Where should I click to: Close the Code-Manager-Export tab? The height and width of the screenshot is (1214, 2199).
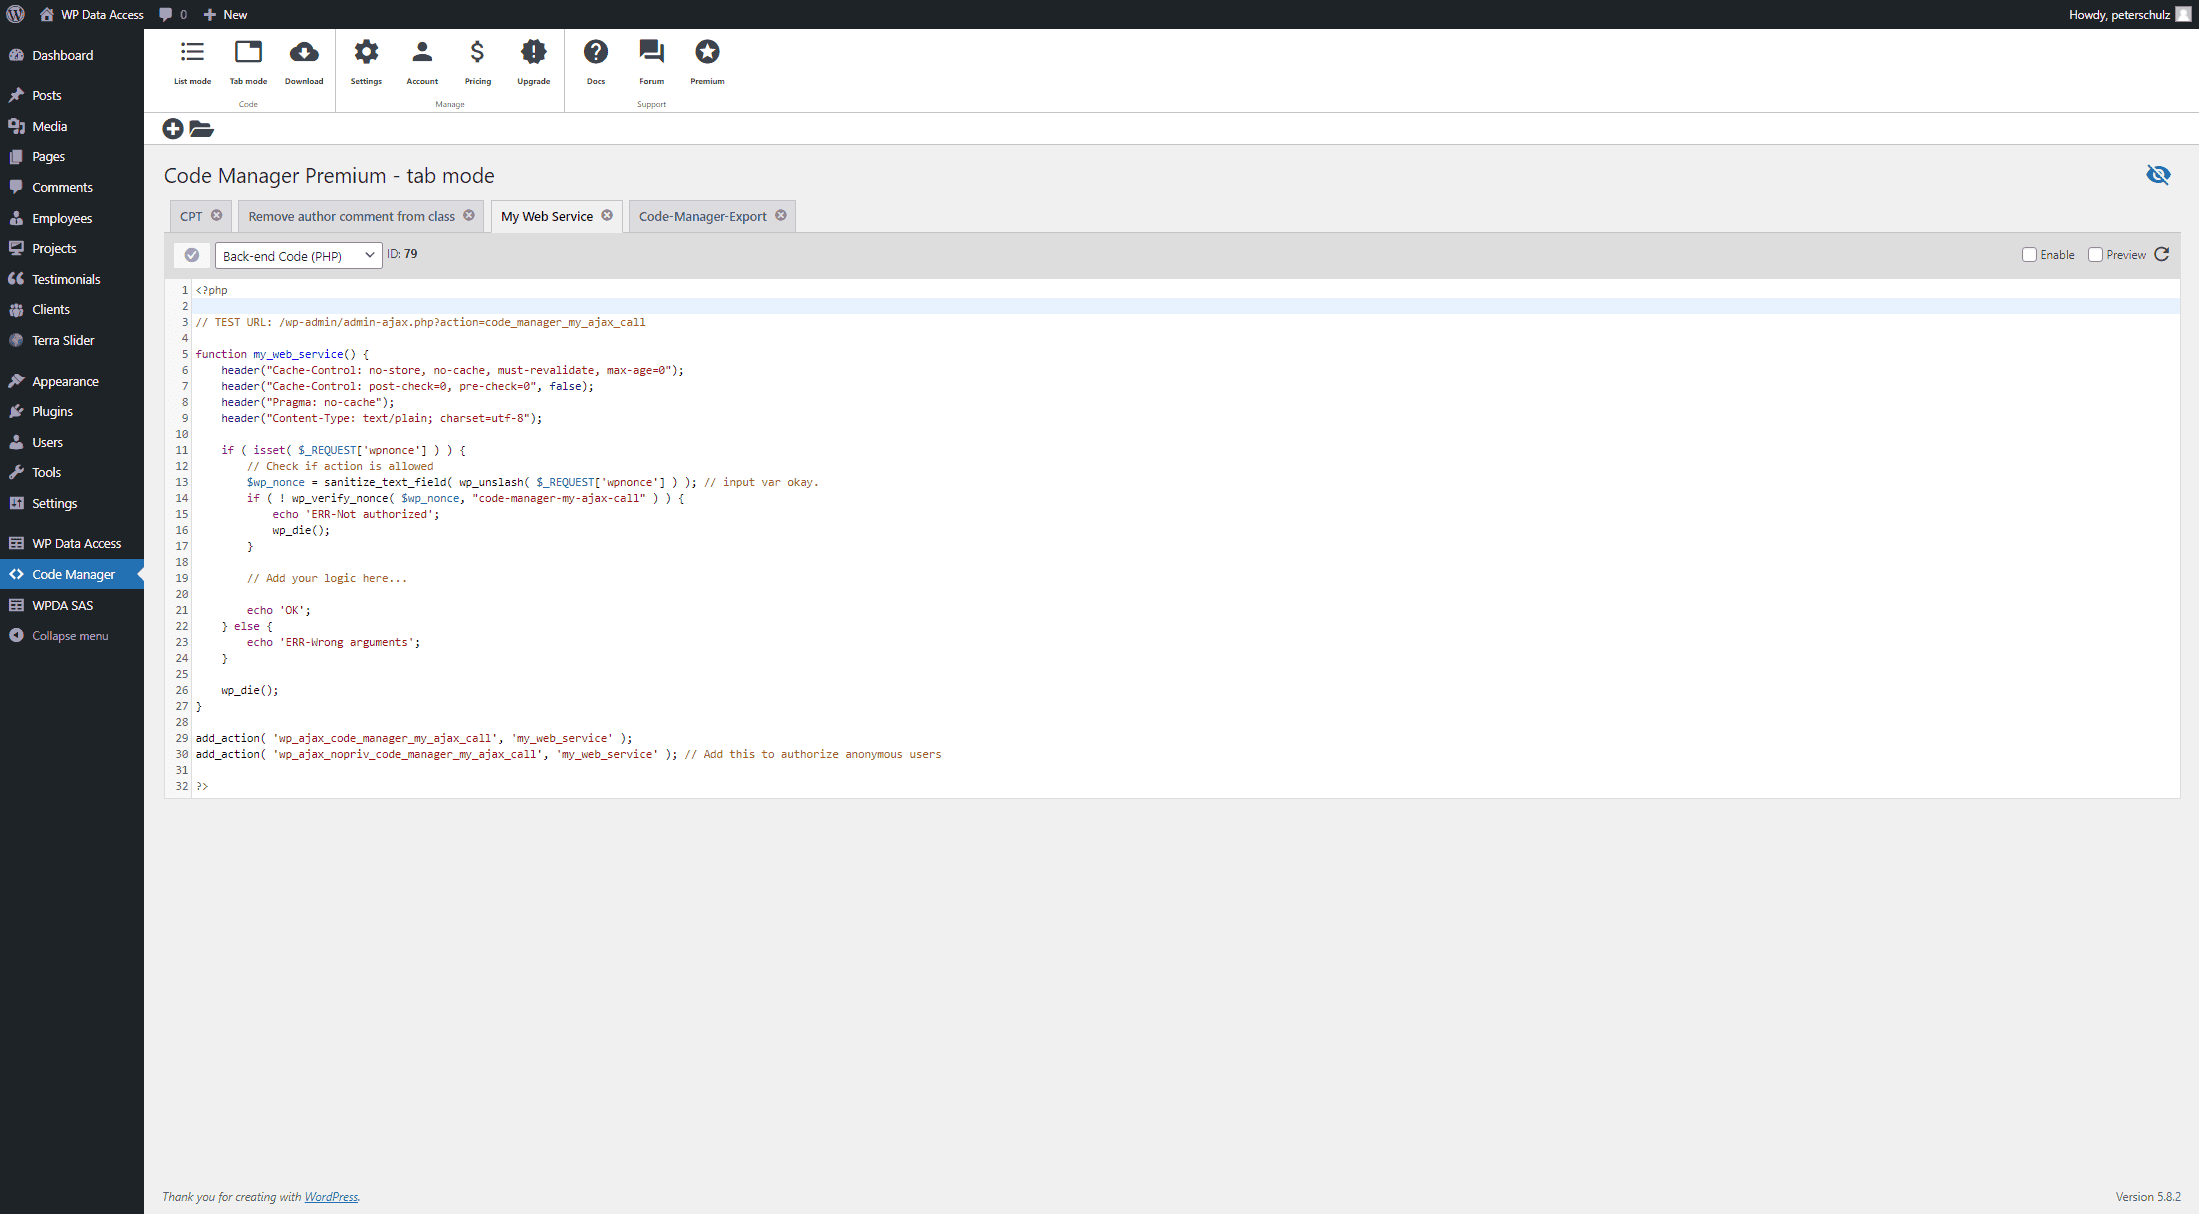(x=781, y=215)
